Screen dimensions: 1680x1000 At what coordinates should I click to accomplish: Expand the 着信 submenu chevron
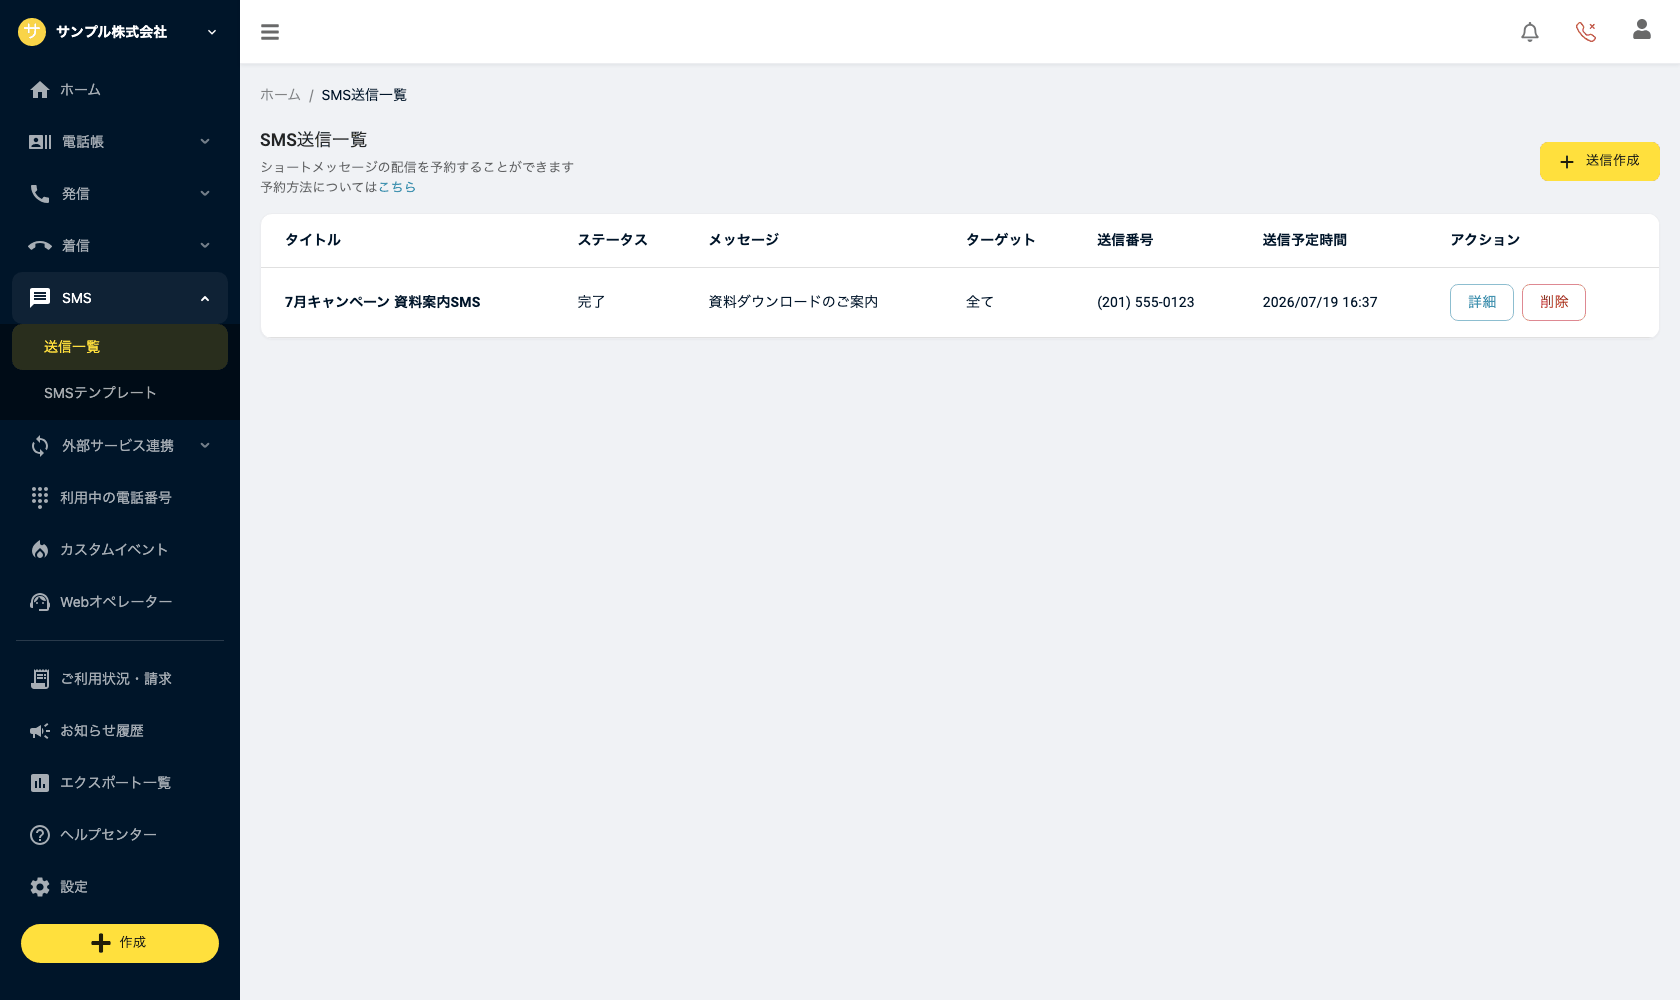205,246
